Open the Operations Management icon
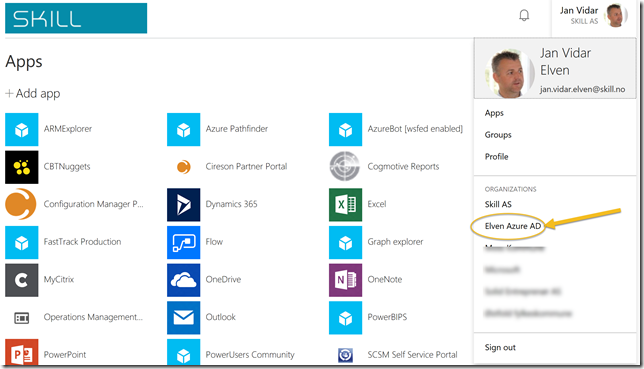Image resolution: width=644 pixels, height=369 pixels. [22, 318]
